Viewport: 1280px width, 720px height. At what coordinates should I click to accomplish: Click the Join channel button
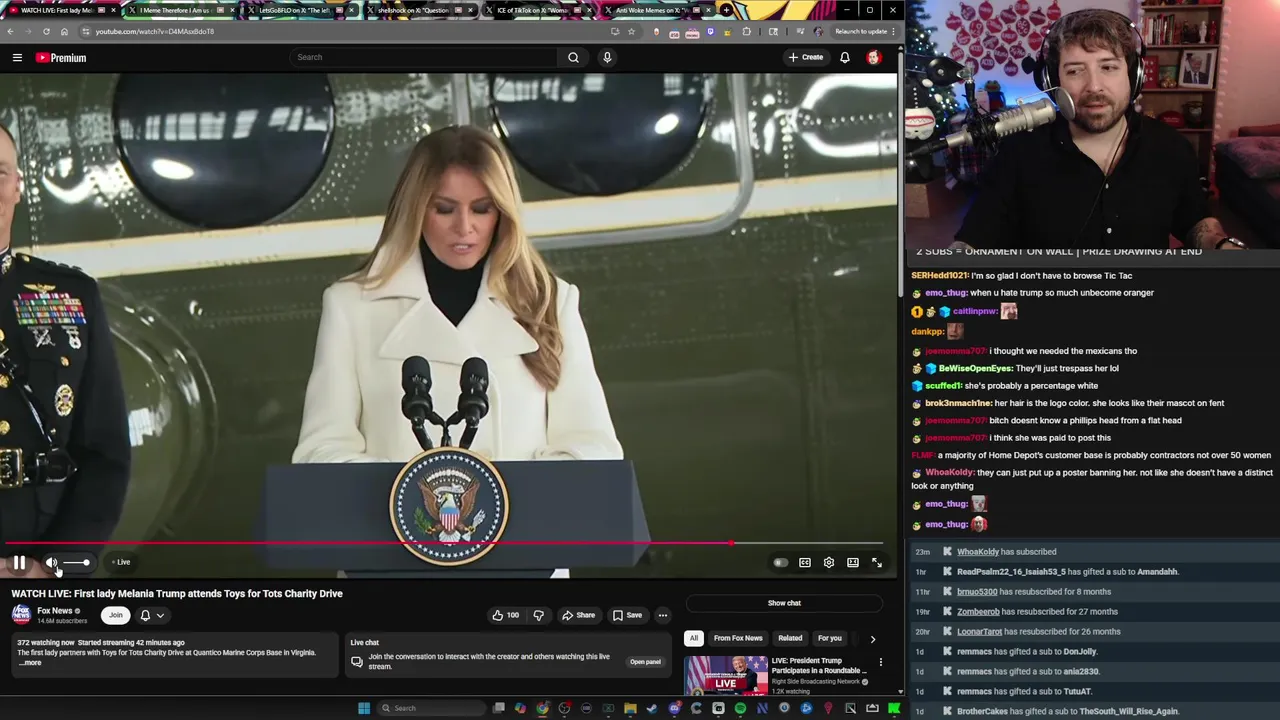pos(116,615)
